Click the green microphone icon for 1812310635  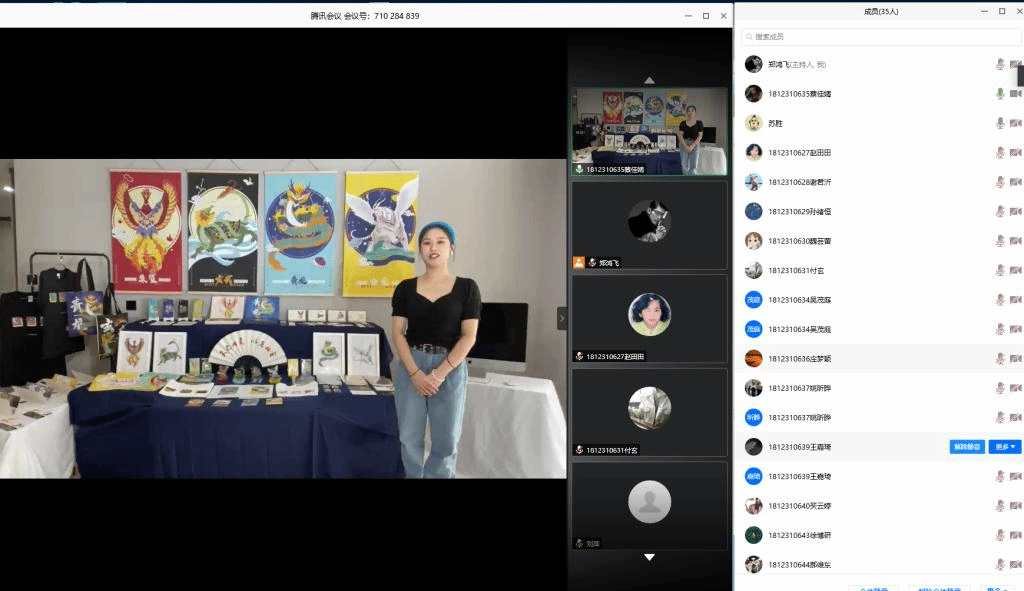coord(999,94)
